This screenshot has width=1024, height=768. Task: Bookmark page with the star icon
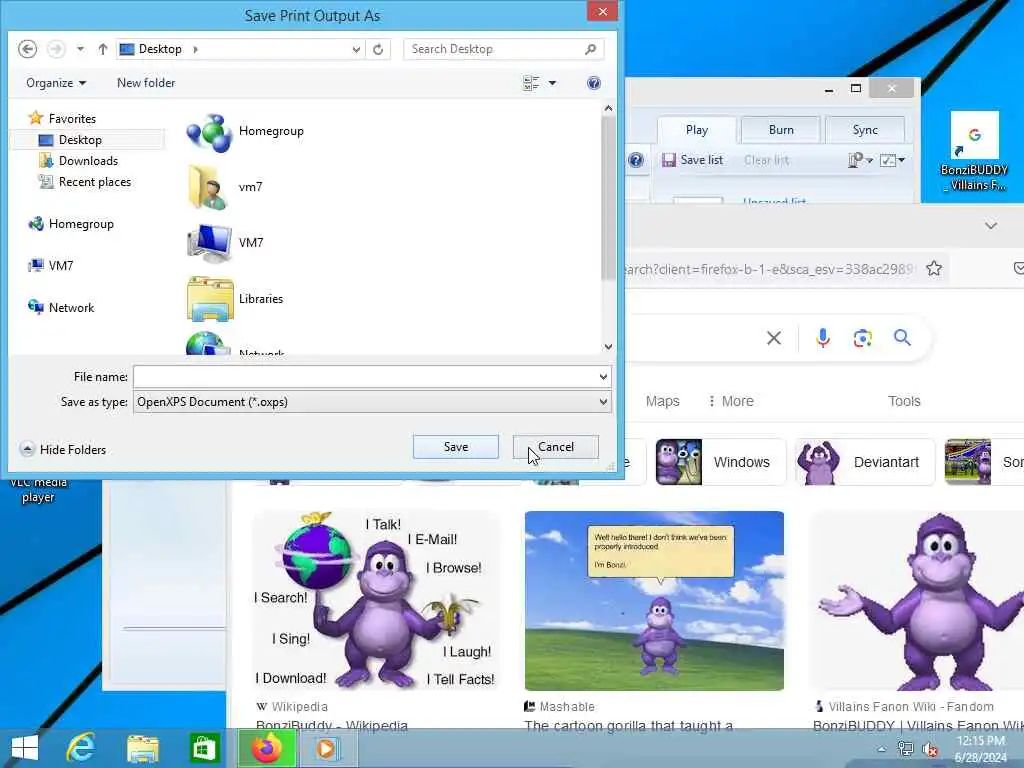click(x=934, y=268)
